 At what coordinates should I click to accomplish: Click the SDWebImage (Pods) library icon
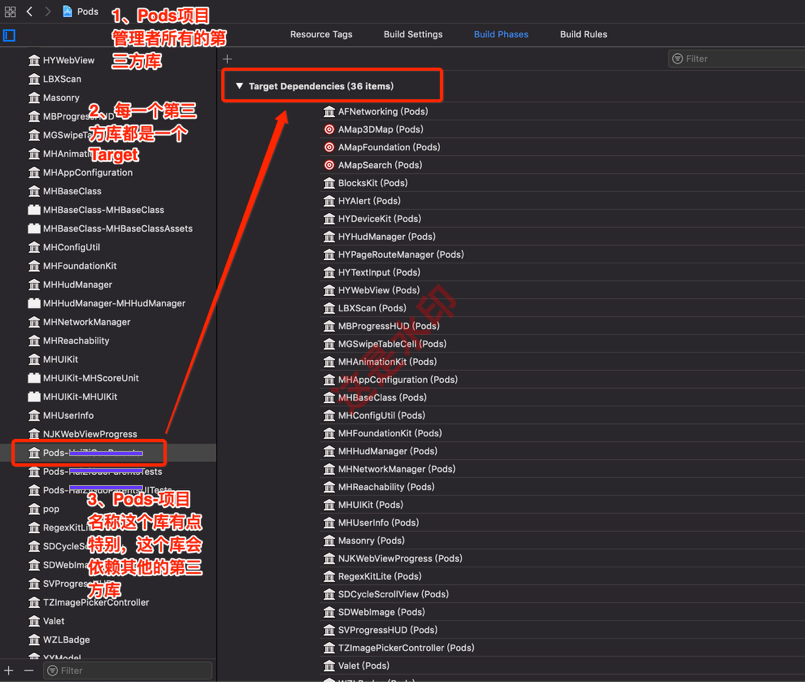point(329,612)
